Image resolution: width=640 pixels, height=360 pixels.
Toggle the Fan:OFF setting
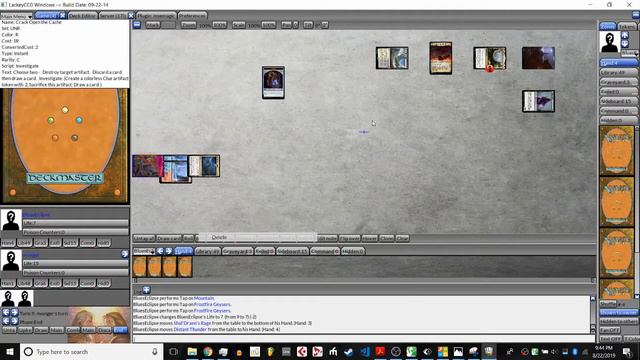pos(610,330)
